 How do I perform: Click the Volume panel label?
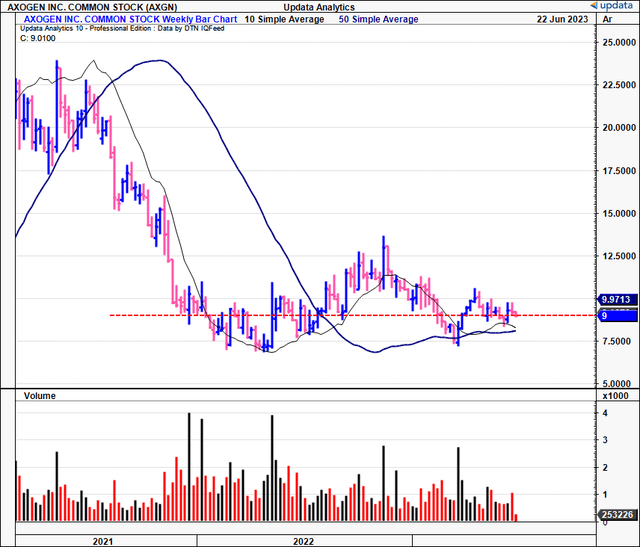(40, 396)
